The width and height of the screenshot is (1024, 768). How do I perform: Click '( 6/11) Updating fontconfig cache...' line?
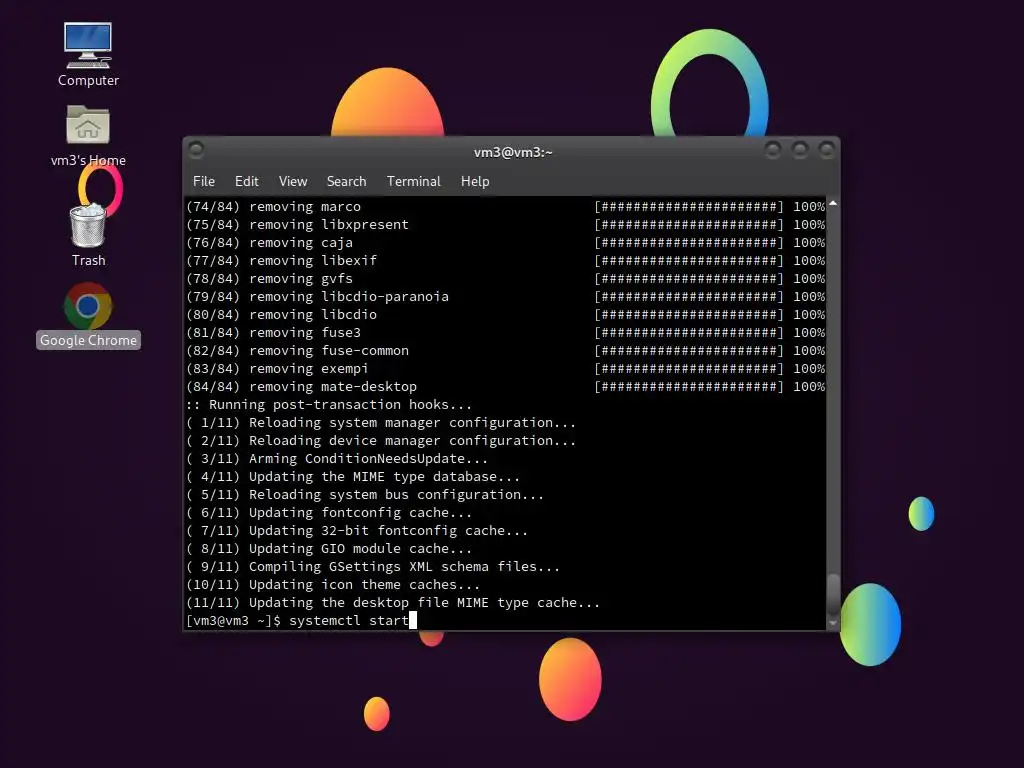(x=328, y=513)
